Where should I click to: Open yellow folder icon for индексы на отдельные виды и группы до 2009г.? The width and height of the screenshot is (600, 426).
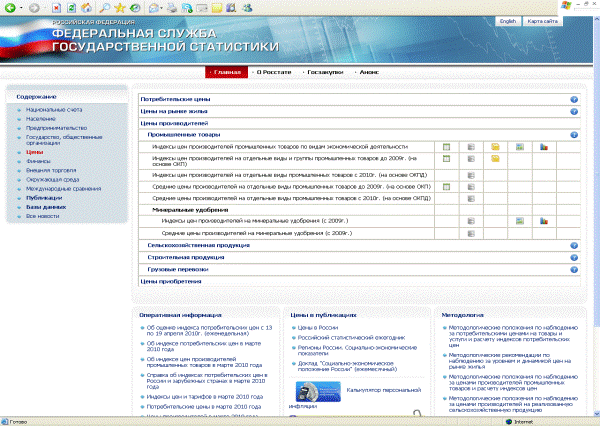pos(495,158)
